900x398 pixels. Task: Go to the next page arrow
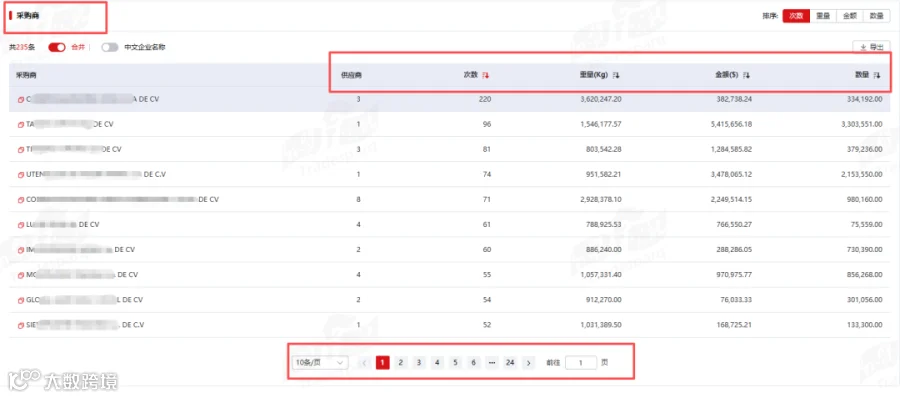[x=529, y=362]
